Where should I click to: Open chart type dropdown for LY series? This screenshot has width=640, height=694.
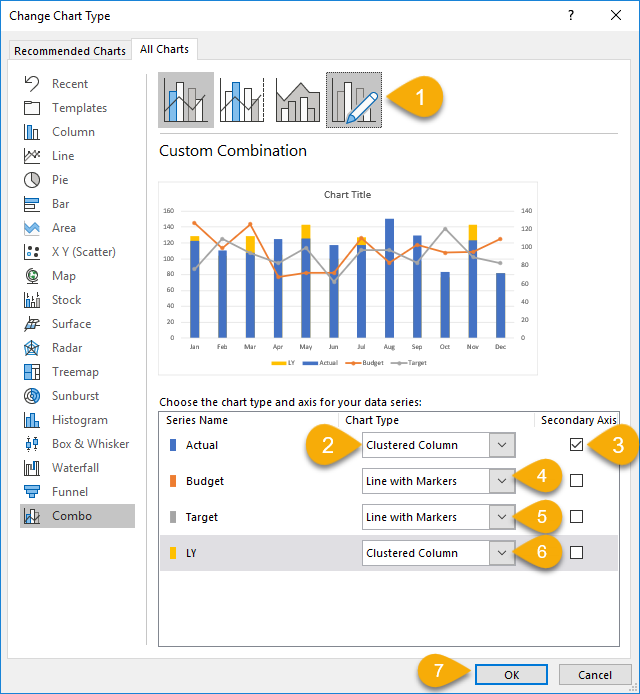pyautogui.click(x=502, y=553)
